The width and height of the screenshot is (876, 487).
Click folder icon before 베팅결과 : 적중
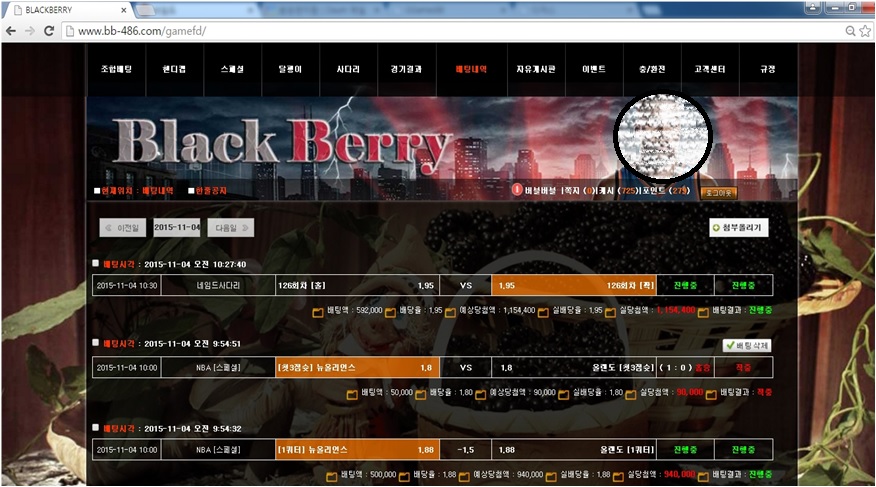pyautogui.click(x=711, y=395)
